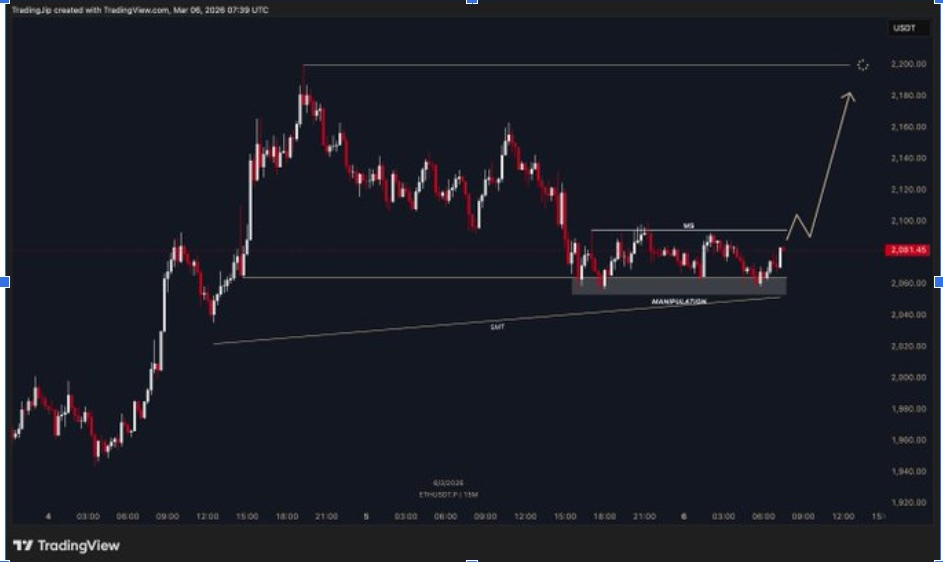Click the 2,100.00 price axis label

click(908, 221)
